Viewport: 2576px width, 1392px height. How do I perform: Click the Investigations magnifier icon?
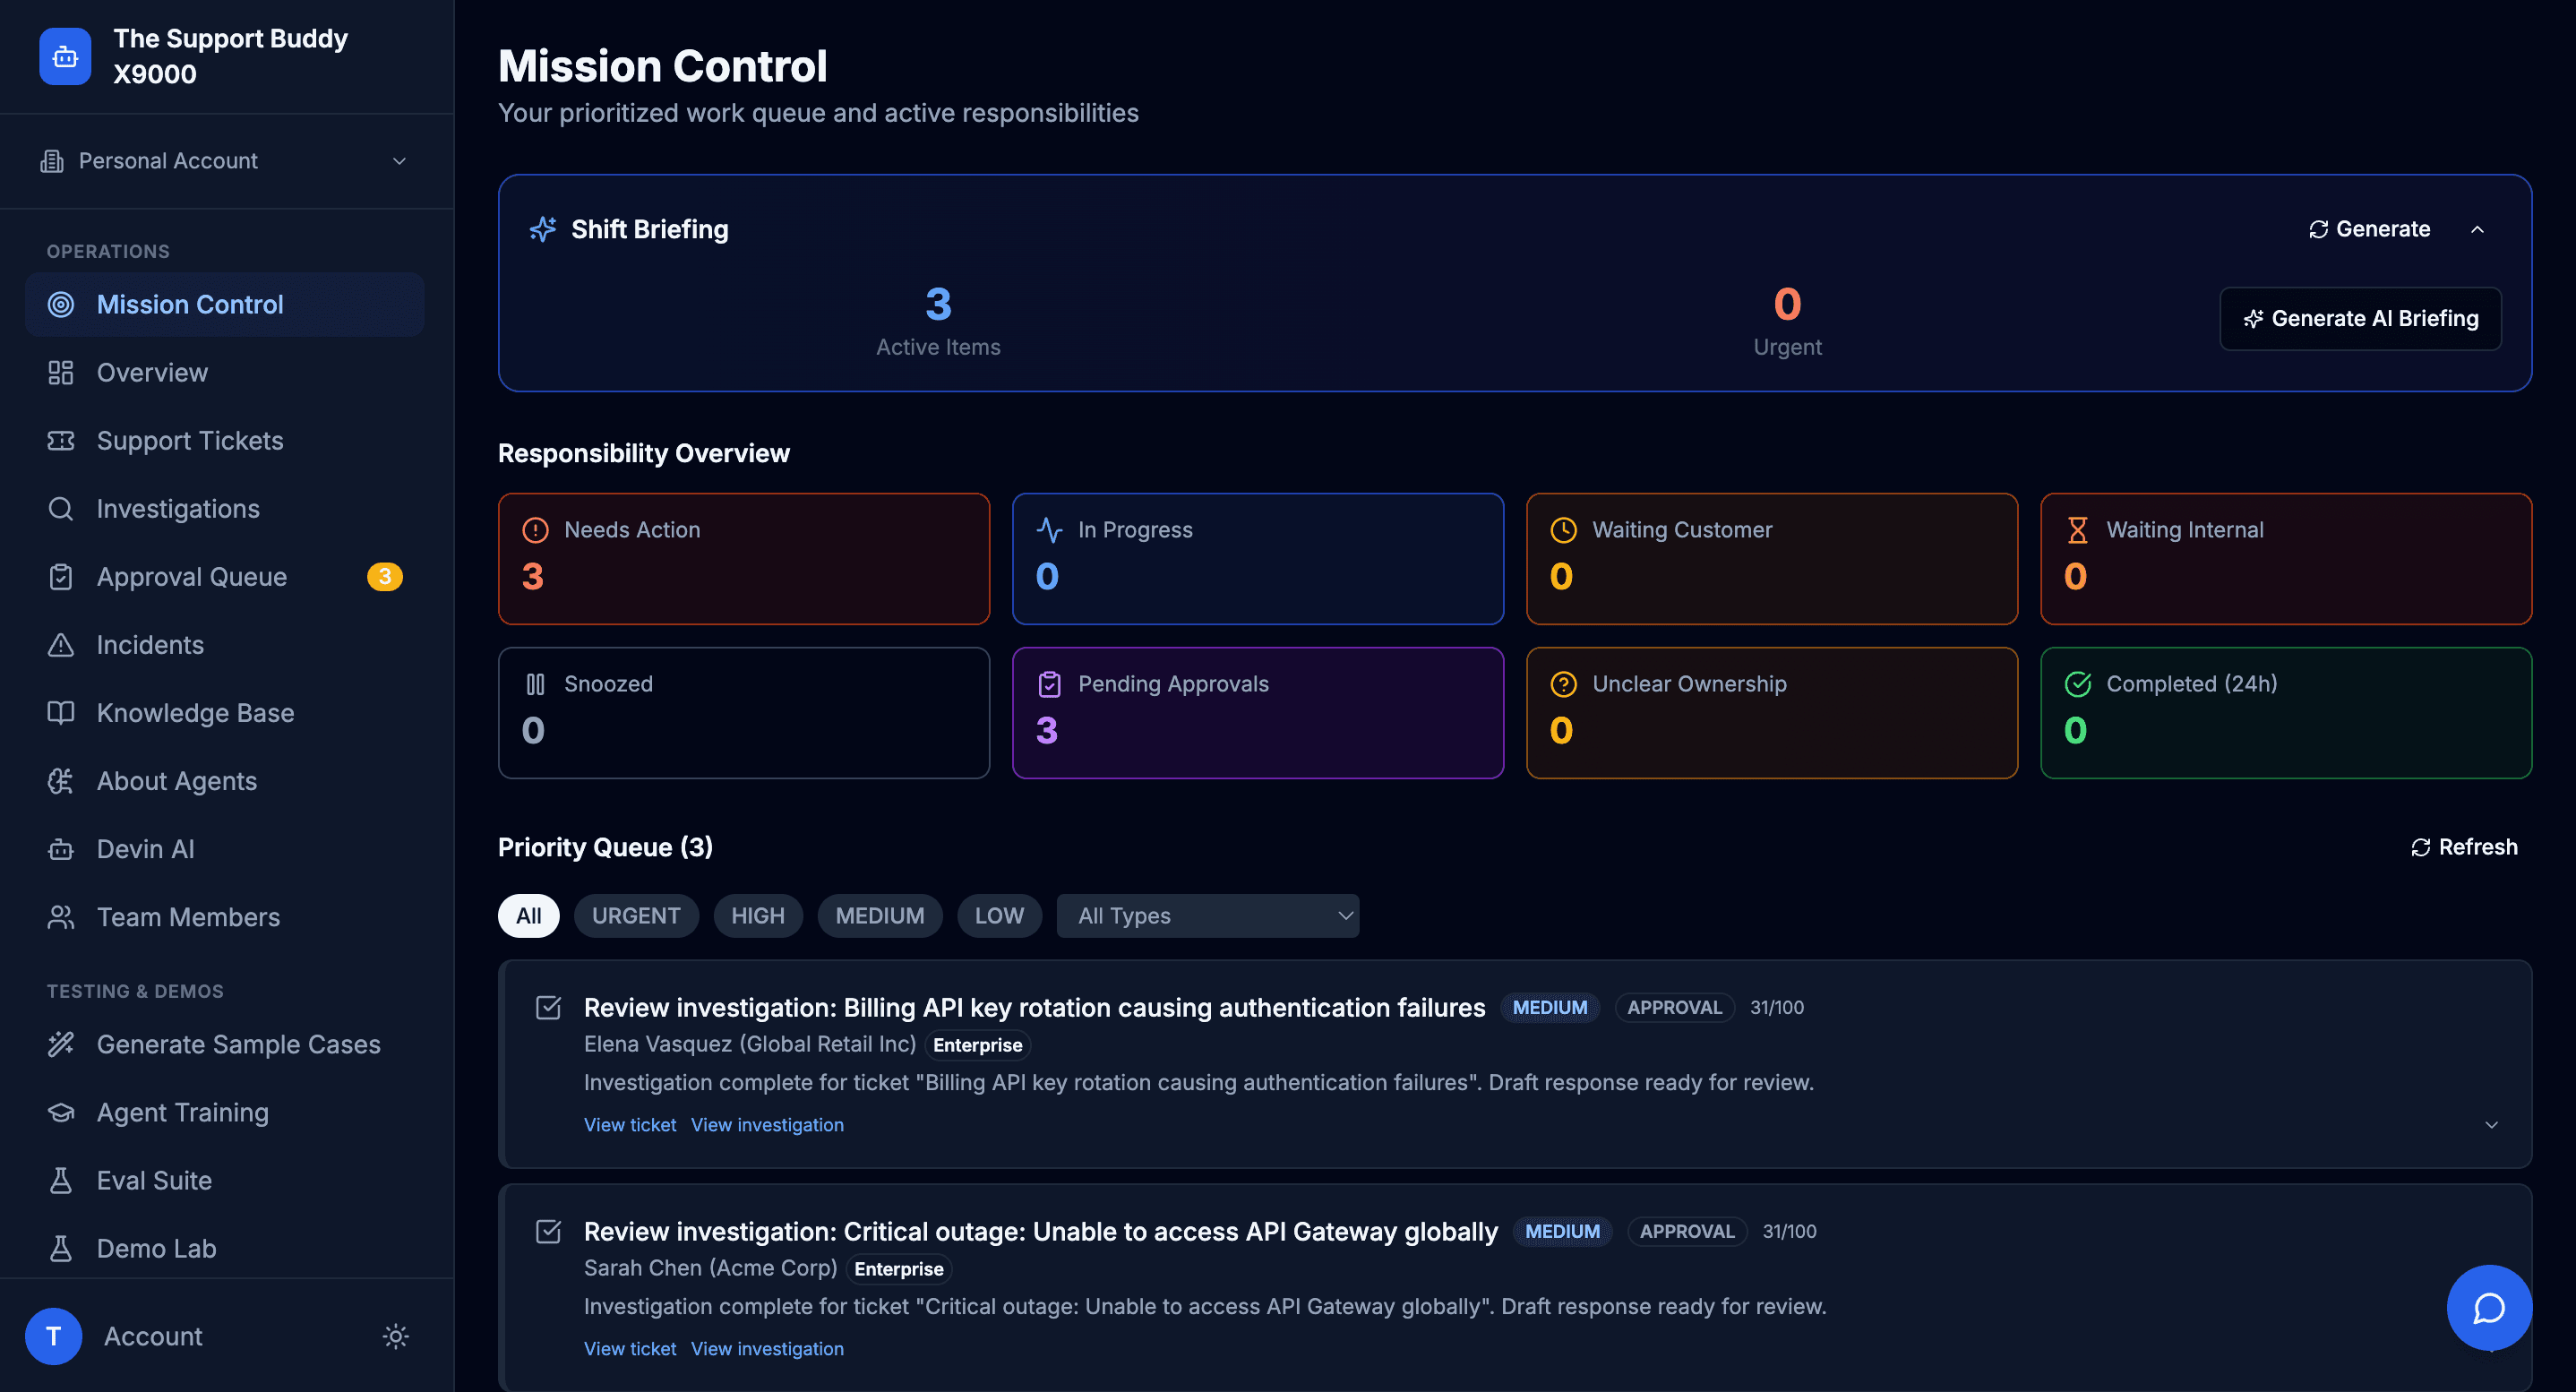[x=61, y=508]
